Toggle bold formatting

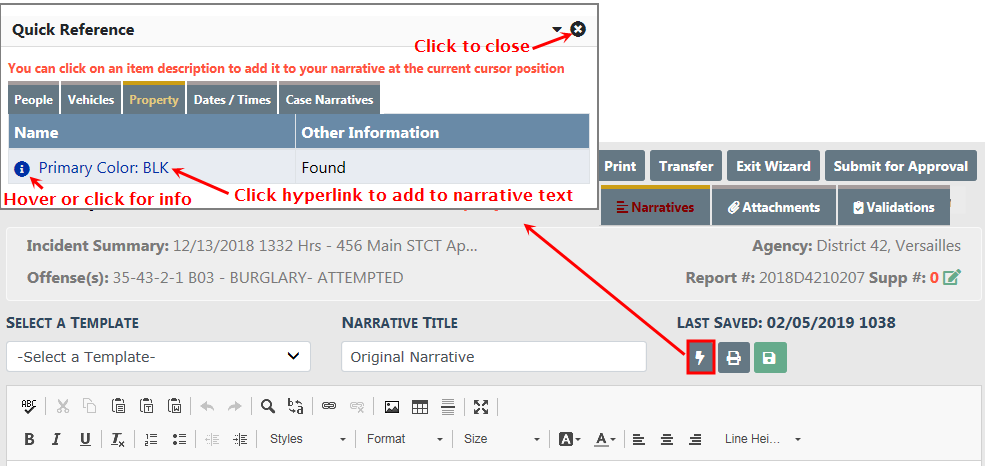(x=29, y=439)
